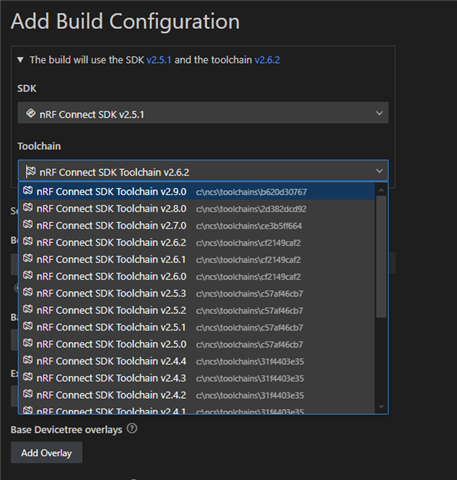Choose nRF Connect SDK Toolchain v2.5.0
The width and height of the screenshot is (457, 480).
(197, 345)
